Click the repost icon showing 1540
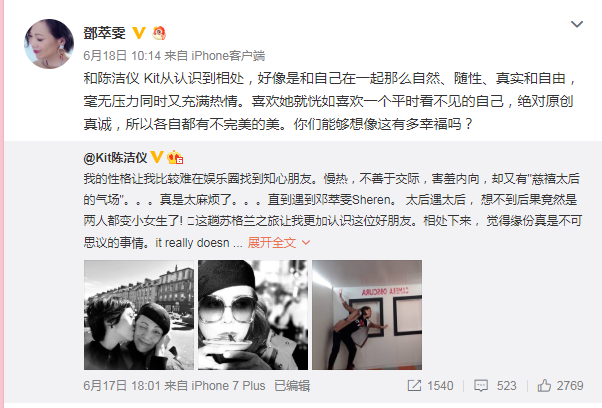Viewport: 602px width, 408px height. pyautogui.click(x=430, y=386)
